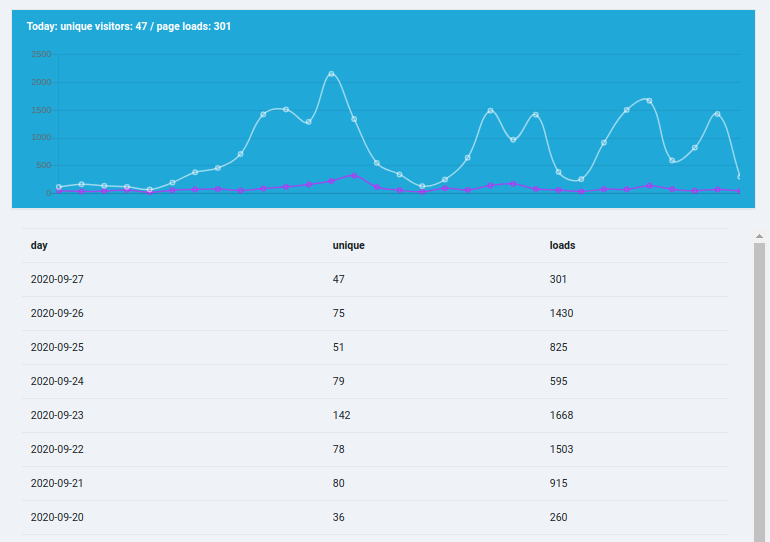Click unique value 142 for 2020-09-23

click(x=341, y=415)
